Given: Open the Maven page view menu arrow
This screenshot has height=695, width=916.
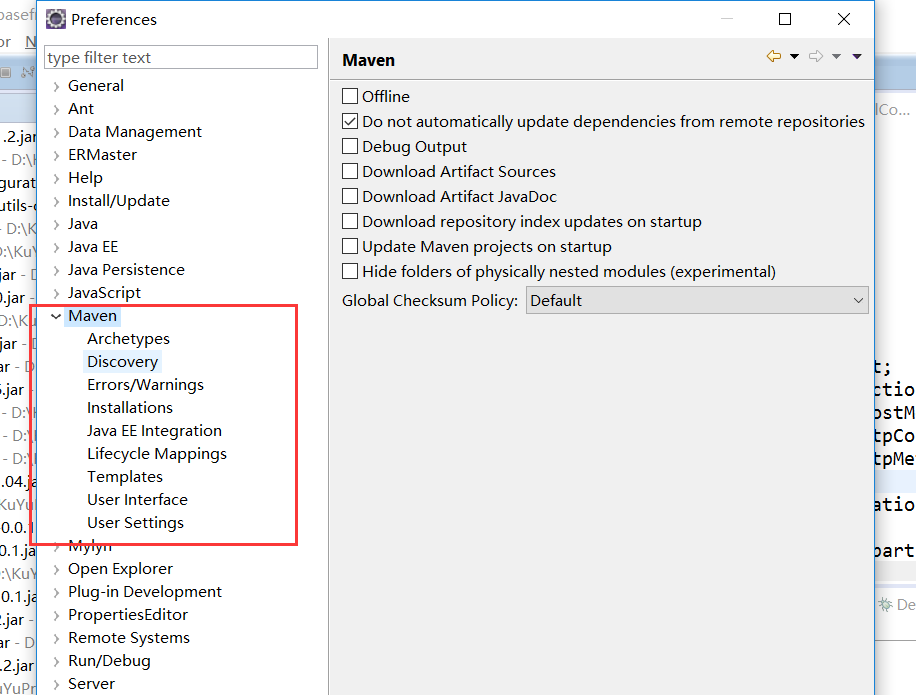Looking at the screenshot, I should [857, 57].
